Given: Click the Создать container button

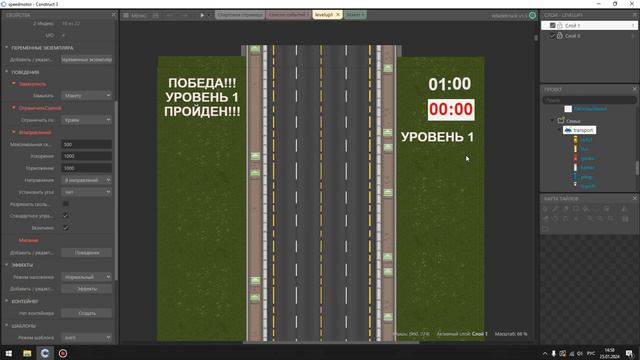Looking at the screenshot, I should point(87,313).
